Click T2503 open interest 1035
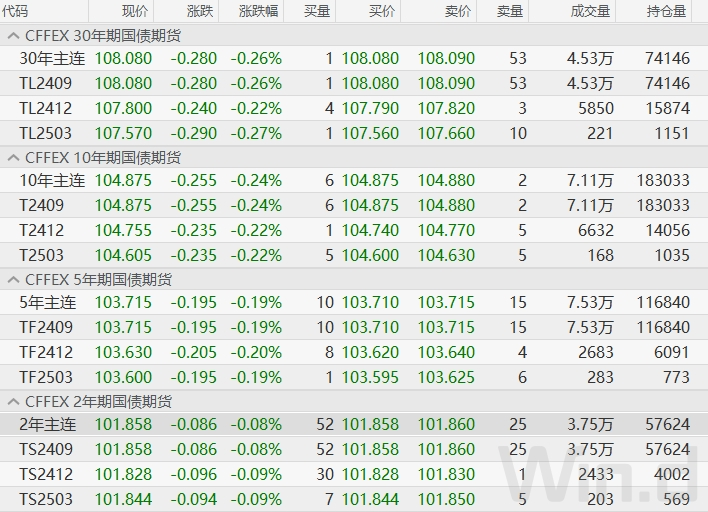 [672, 255]
